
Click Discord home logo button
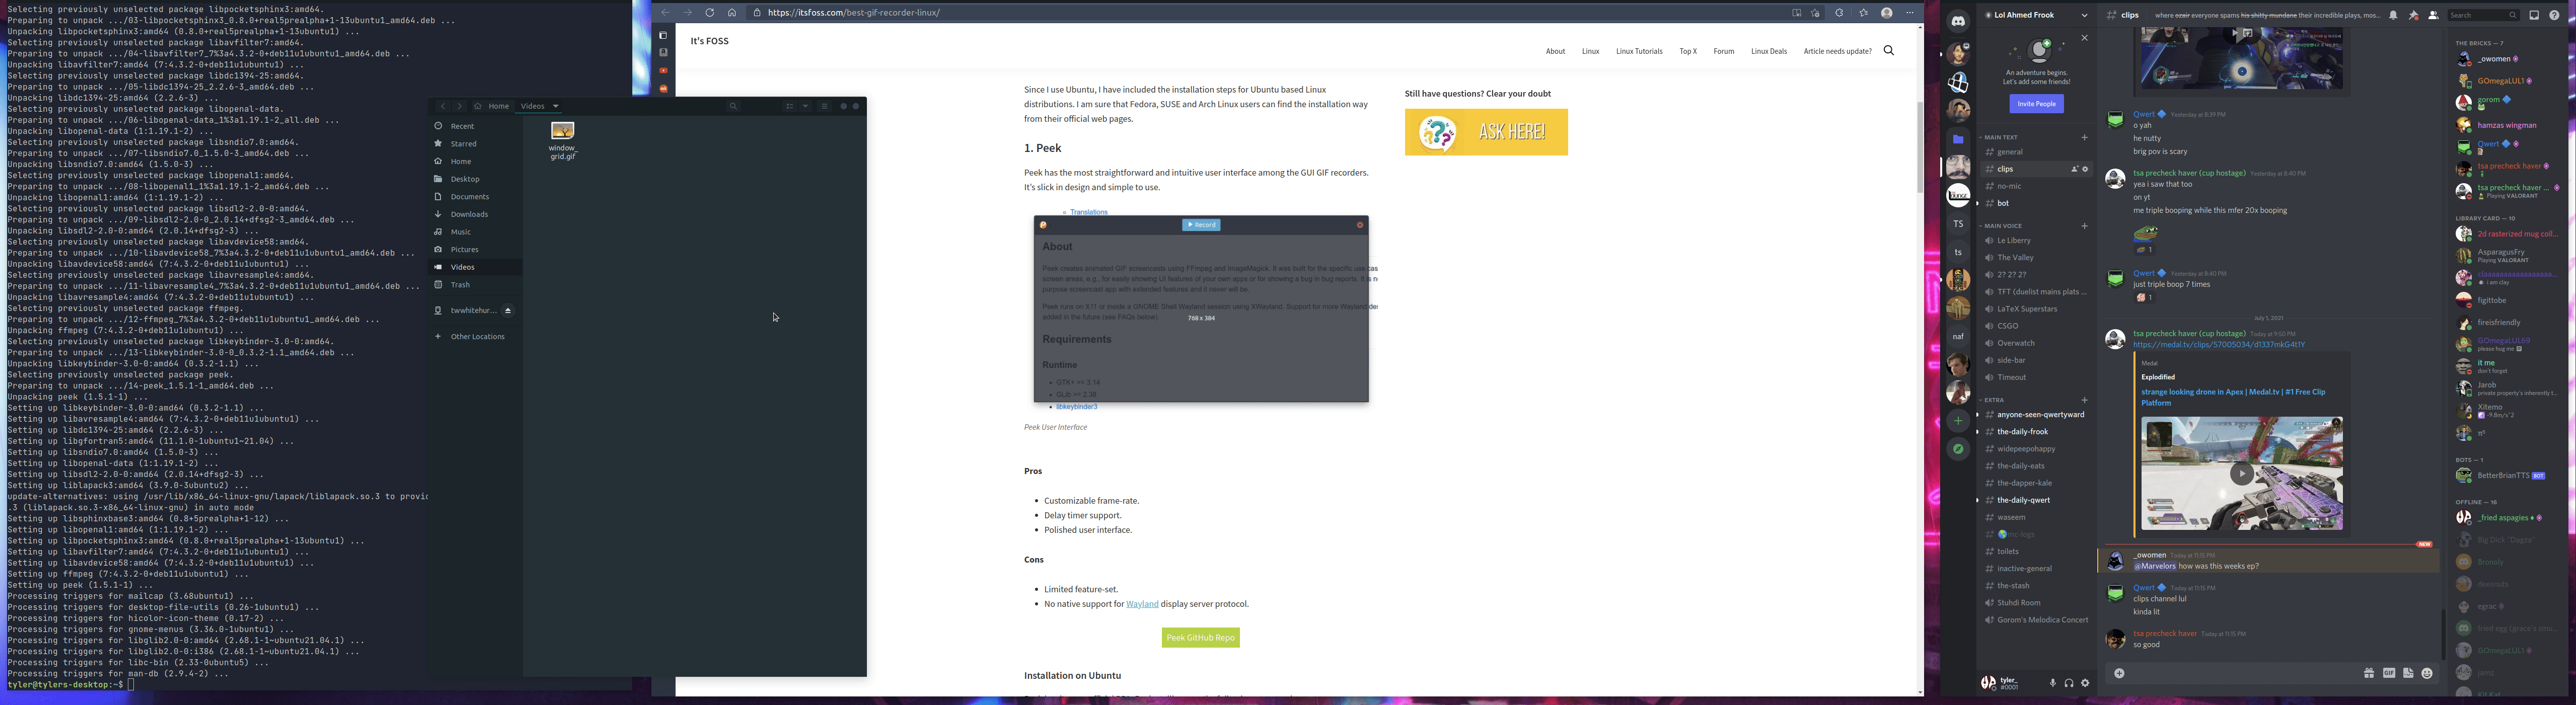(1958, 22)
